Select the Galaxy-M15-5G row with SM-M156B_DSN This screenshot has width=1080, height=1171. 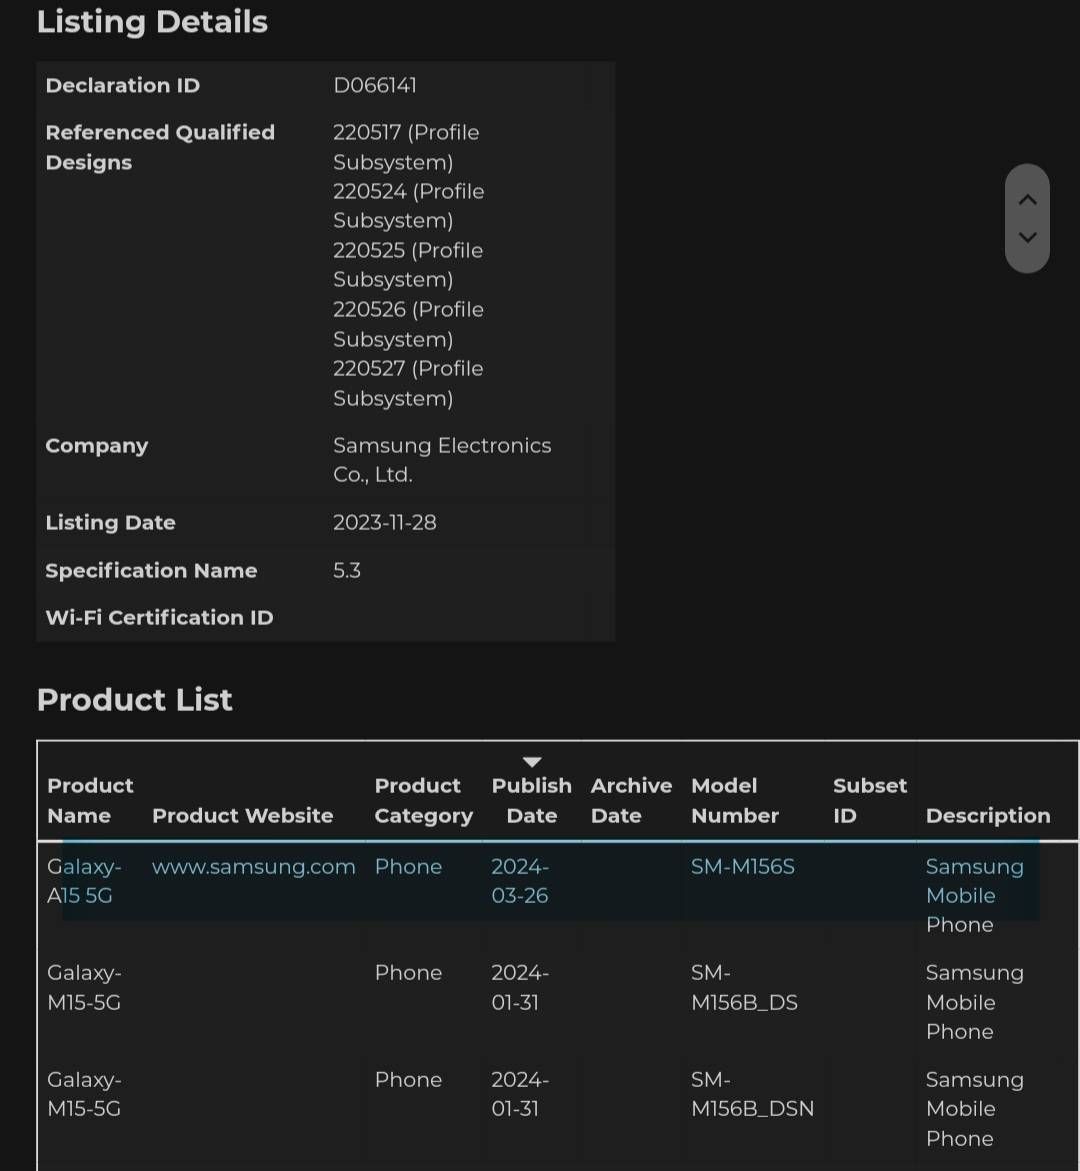[400, 1108]
